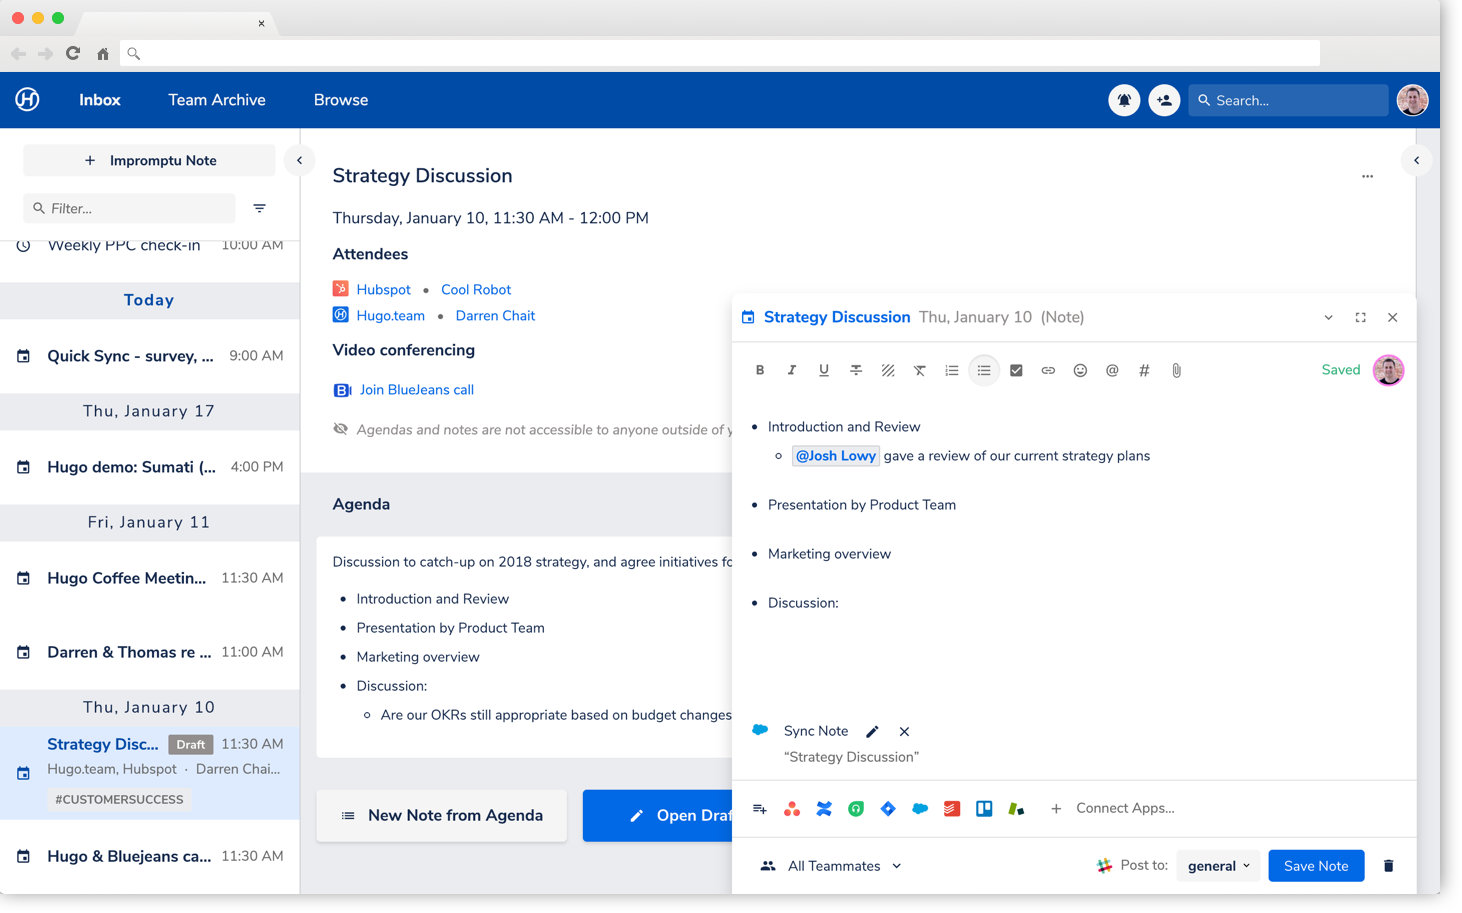Toggle the bulleted list option
Screen dimensions: 1462x913
click(x=984, y=370)
